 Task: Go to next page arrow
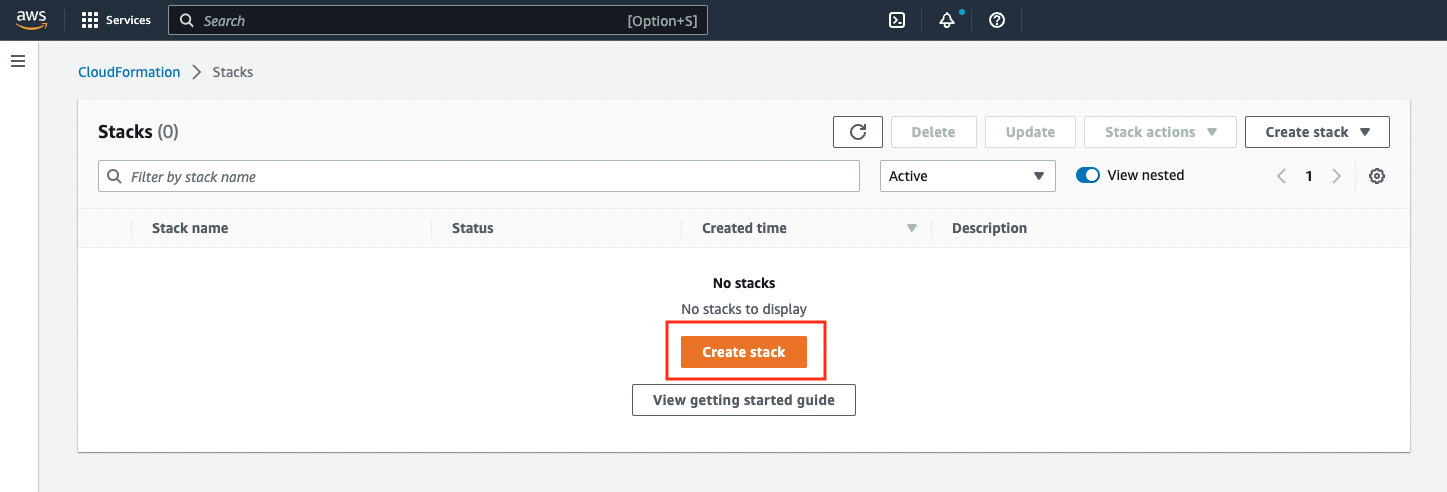[1337, 176]
